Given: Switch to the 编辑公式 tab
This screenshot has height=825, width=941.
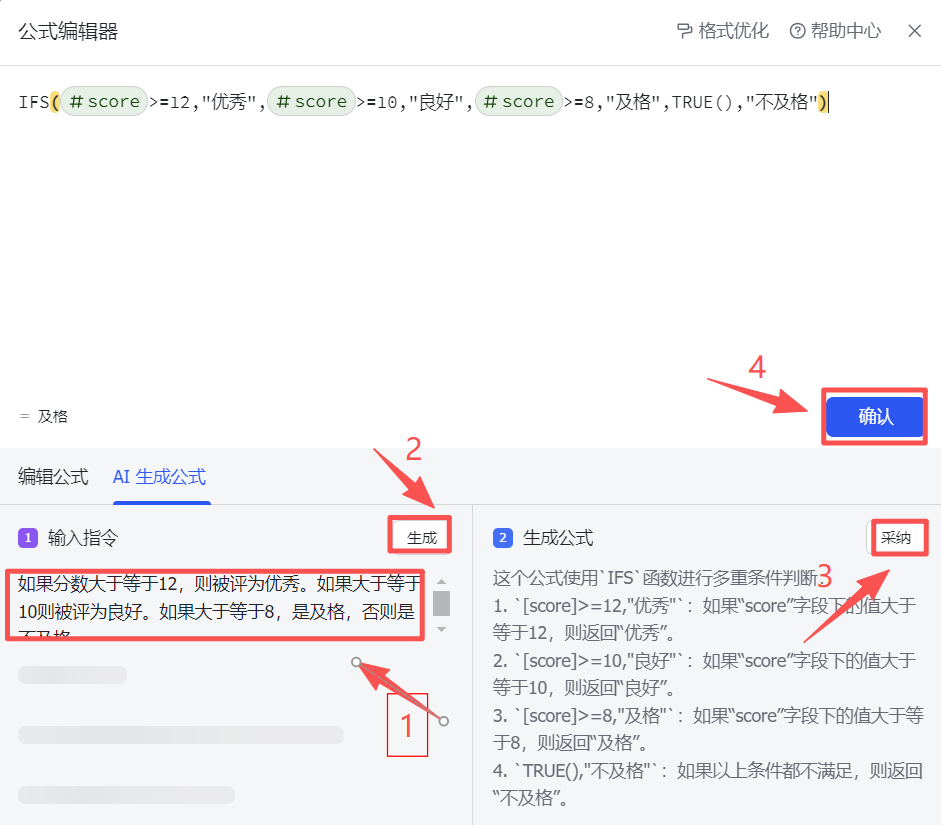Looking at the screenshot, I should point(53,477).
